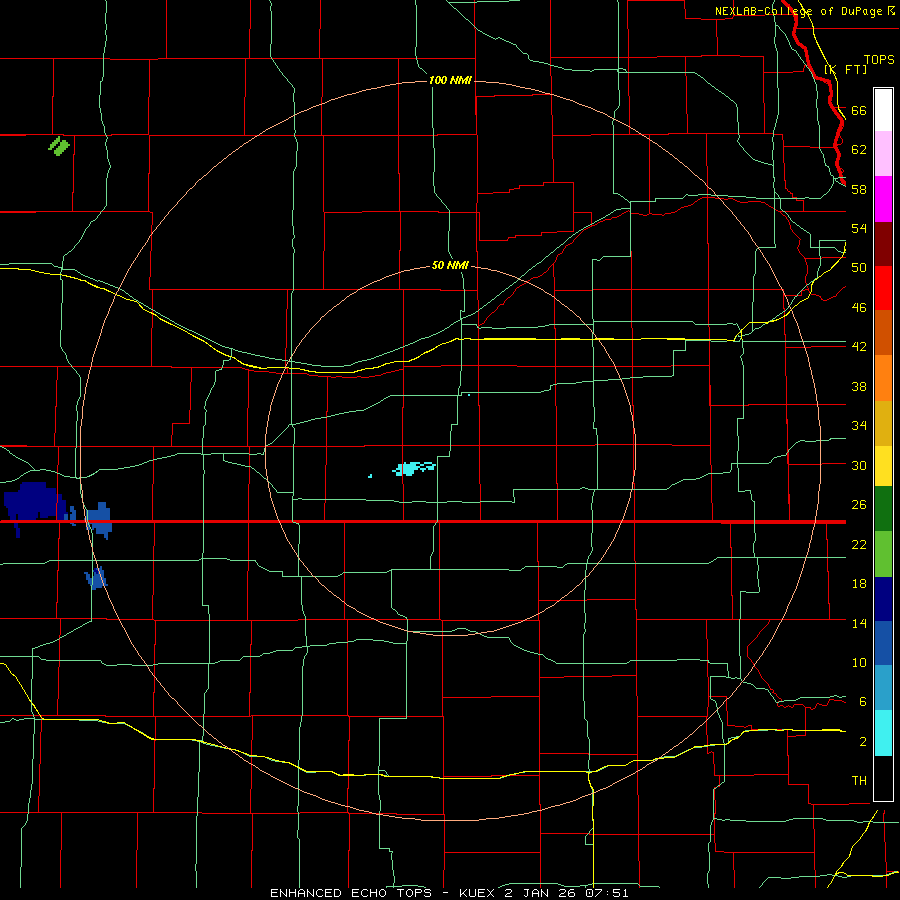The width and height of the screenshot is (900, 900).
Task: Click the "54" legend value
Action: point(859,228)
